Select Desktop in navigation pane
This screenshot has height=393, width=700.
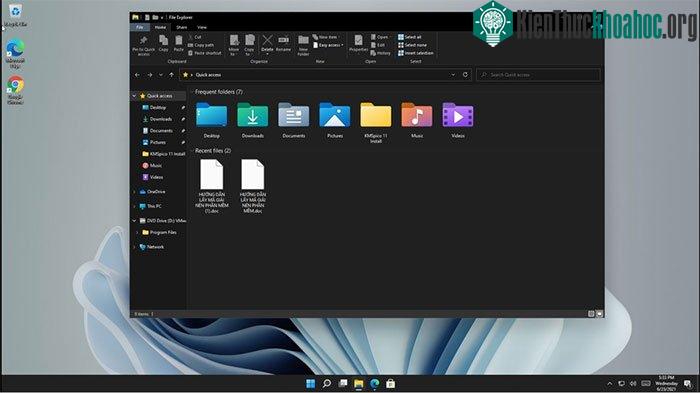pos(158,108)
